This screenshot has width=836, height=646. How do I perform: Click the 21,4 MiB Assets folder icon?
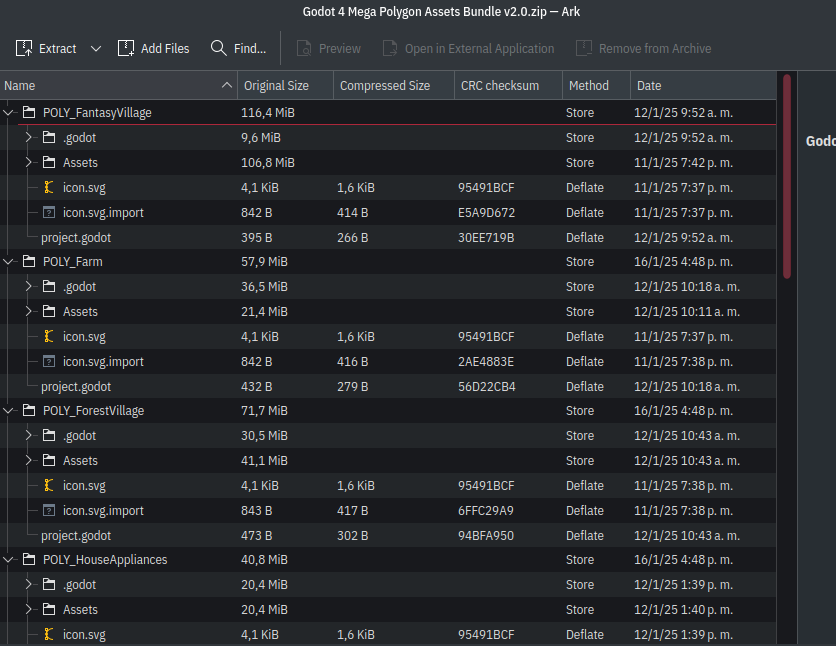pos(49,311)
